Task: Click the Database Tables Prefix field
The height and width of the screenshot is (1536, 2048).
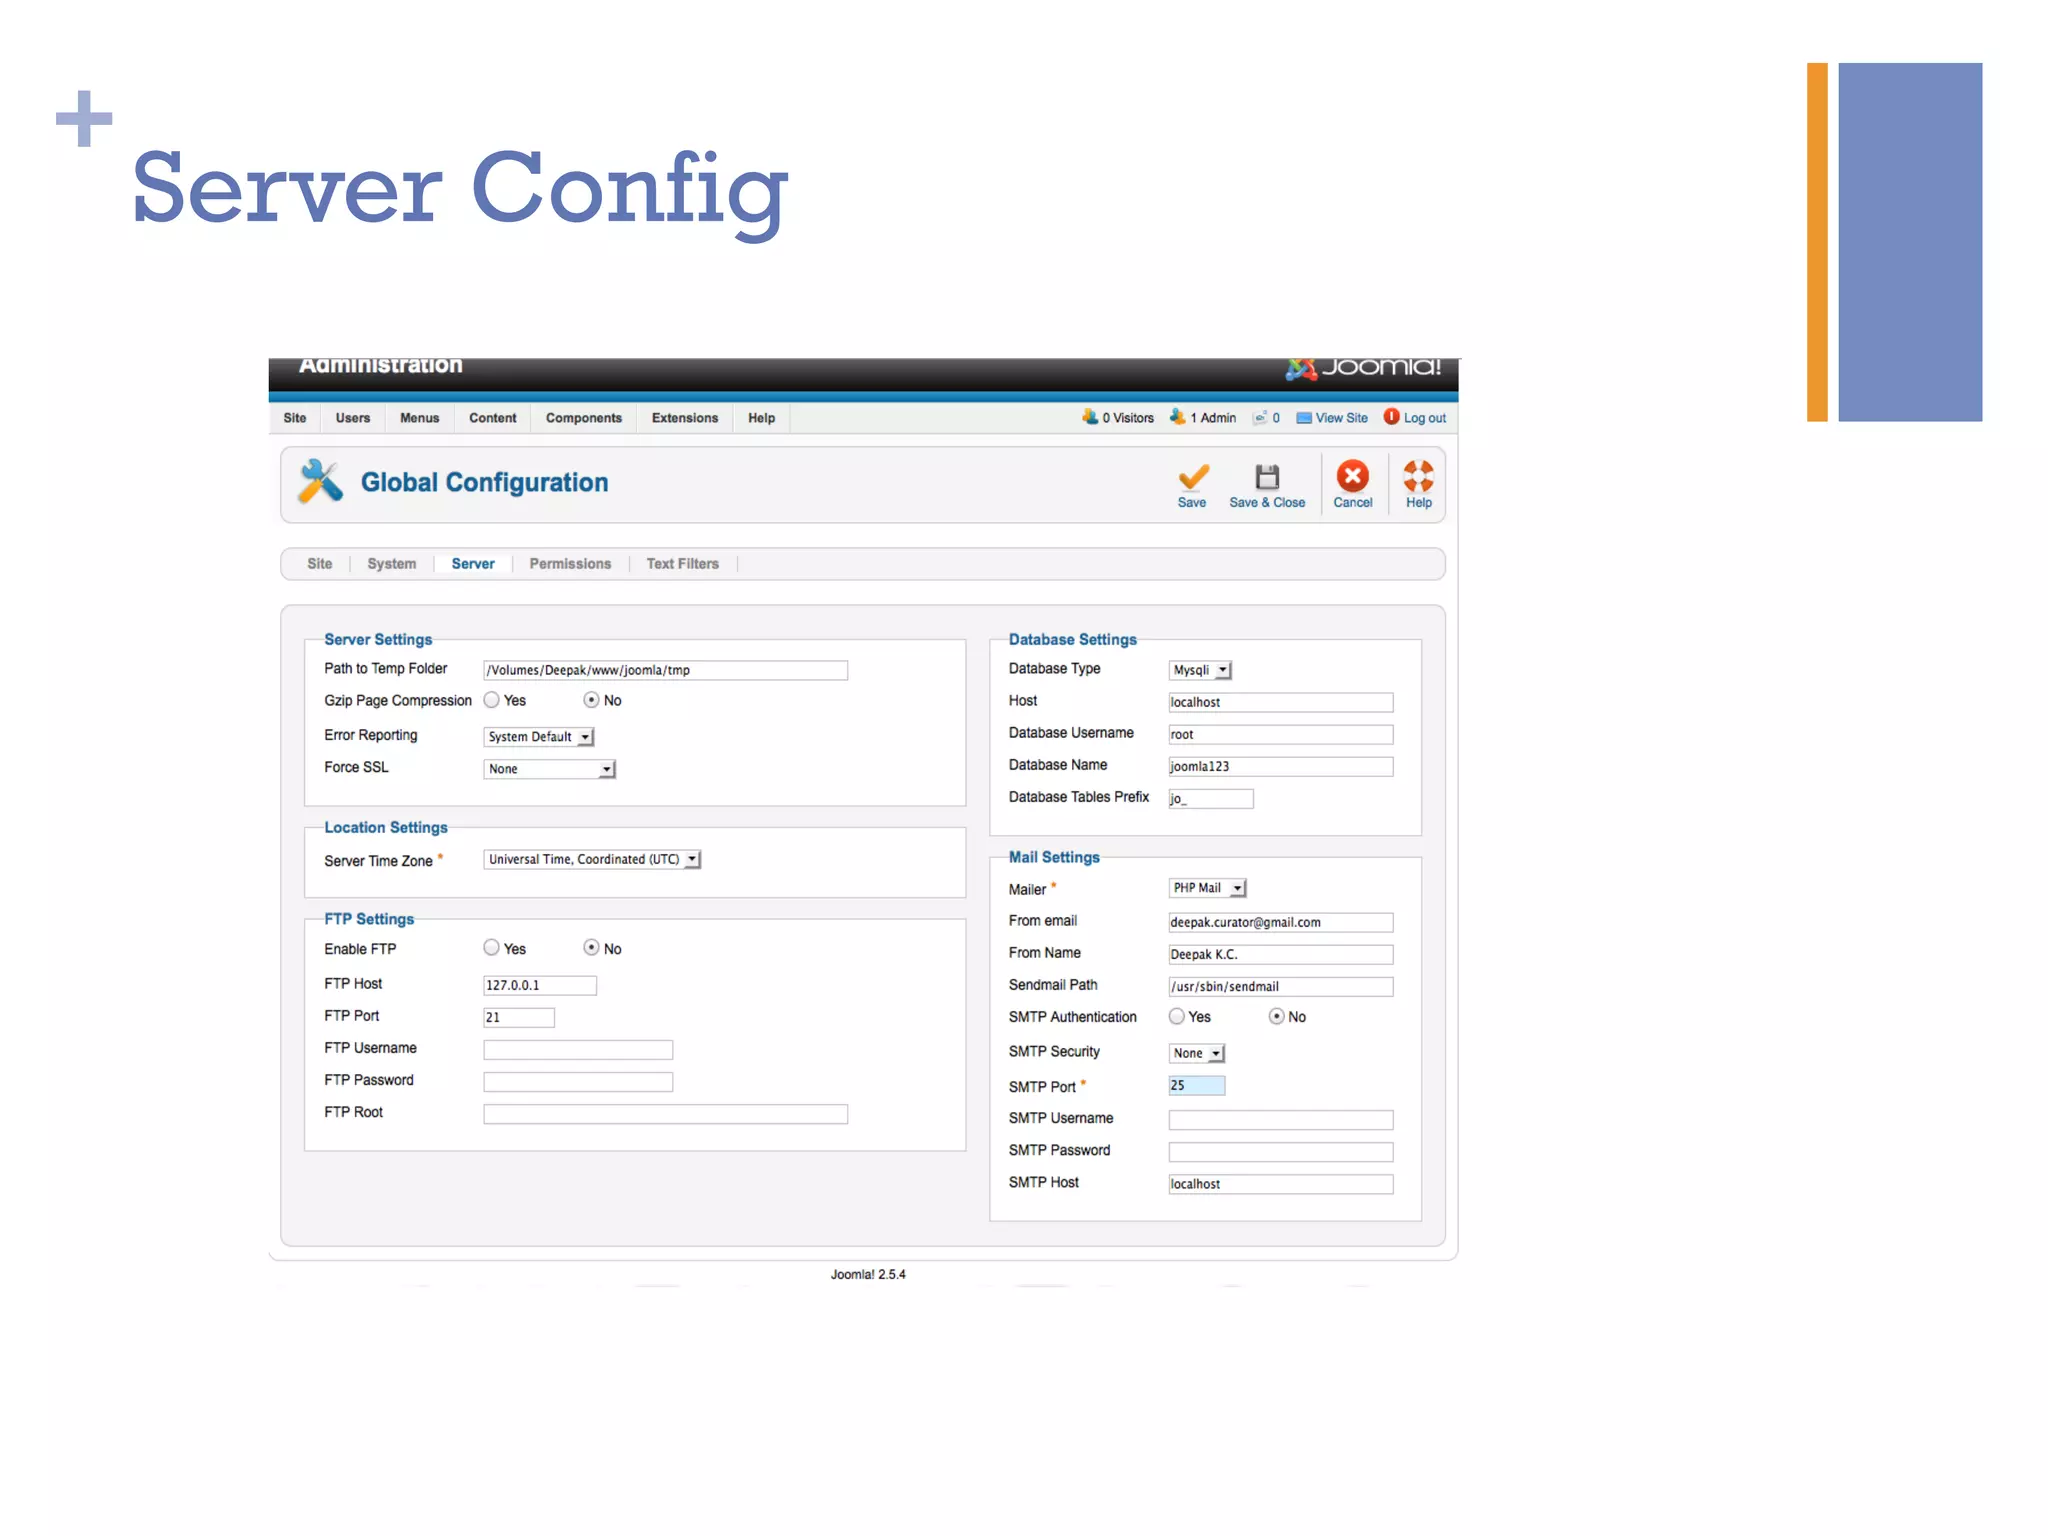Action: click(1210, 798)
